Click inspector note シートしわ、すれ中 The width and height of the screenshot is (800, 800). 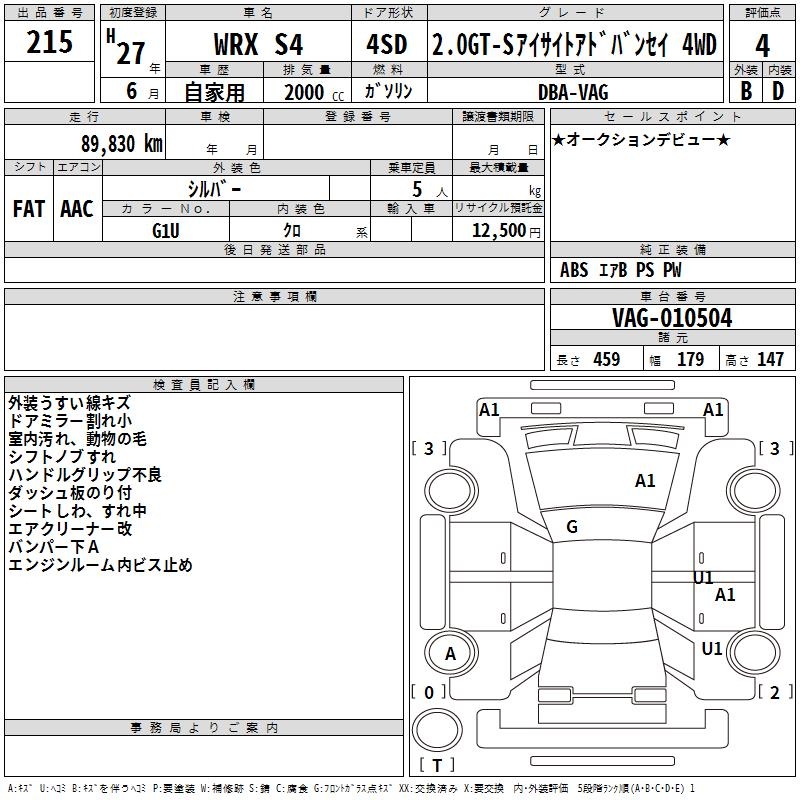point(78,511)
